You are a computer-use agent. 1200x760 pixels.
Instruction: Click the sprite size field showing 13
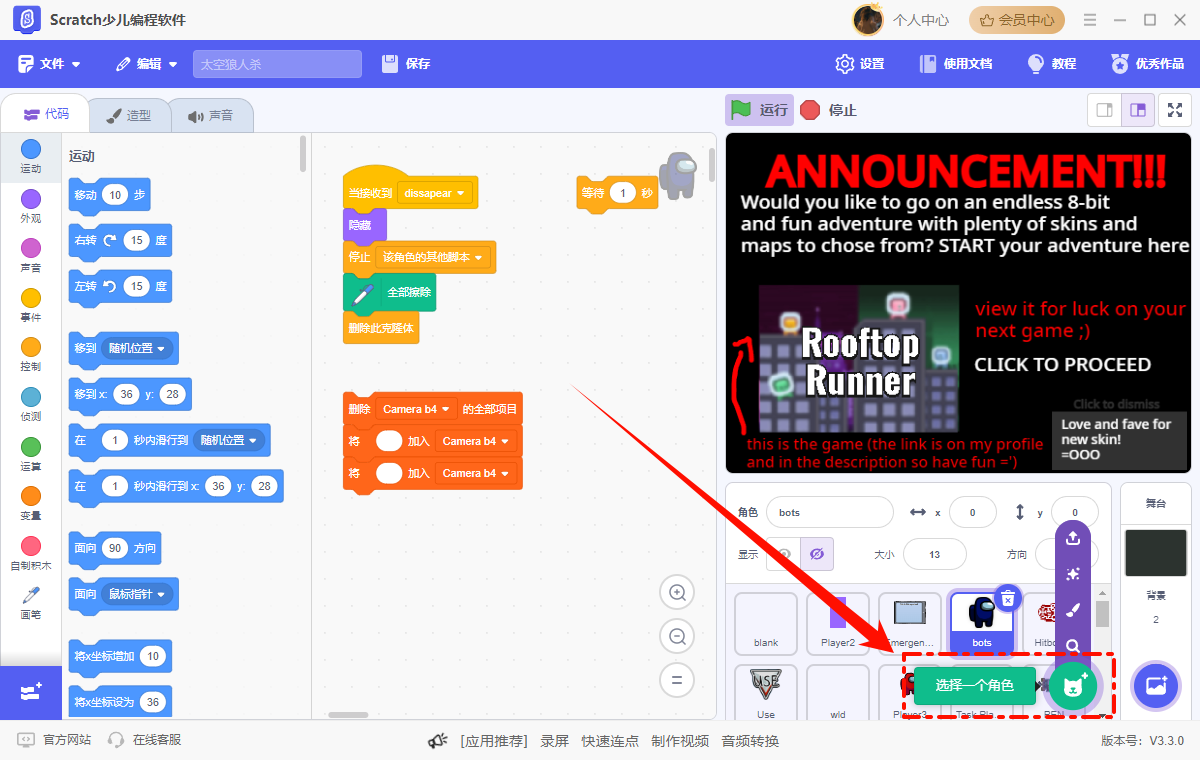pos(934,554)
